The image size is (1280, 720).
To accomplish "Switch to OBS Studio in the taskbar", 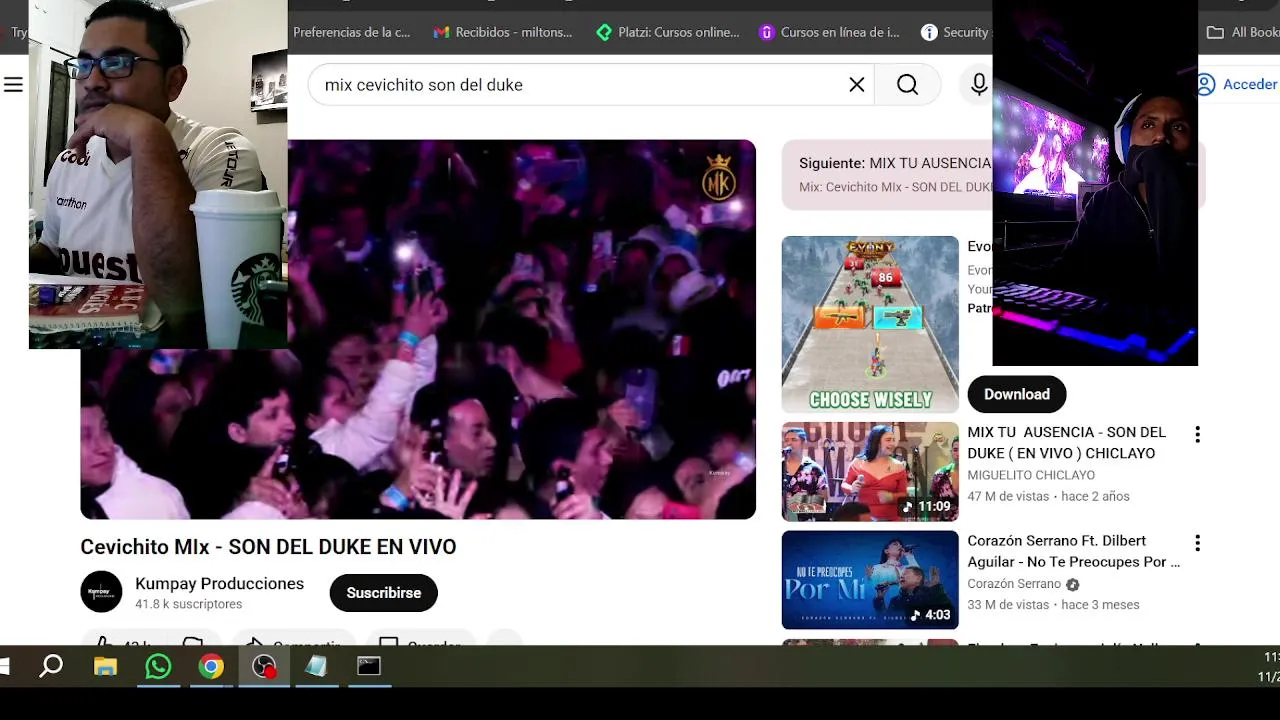I will (x=264, y=666).
